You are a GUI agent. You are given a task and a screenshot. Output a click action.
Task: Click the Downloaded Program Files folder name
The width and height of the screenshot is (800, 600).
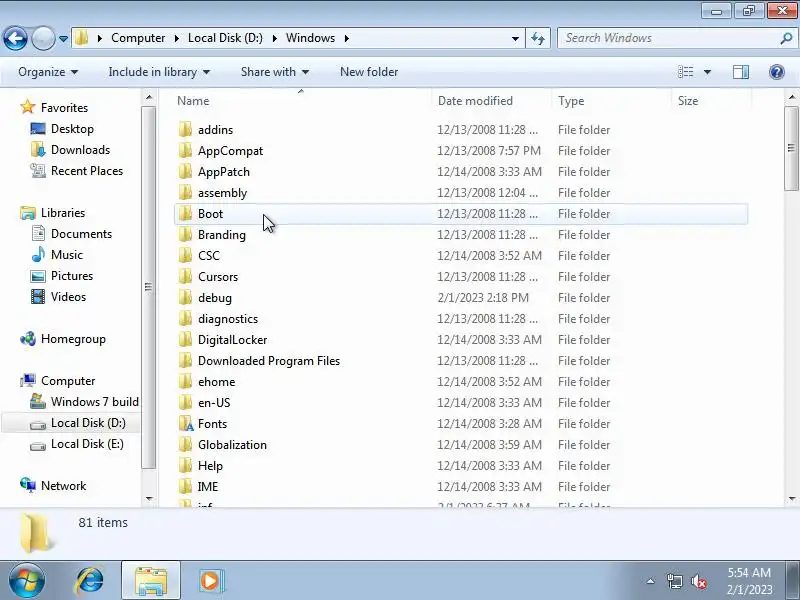point(269,361)
